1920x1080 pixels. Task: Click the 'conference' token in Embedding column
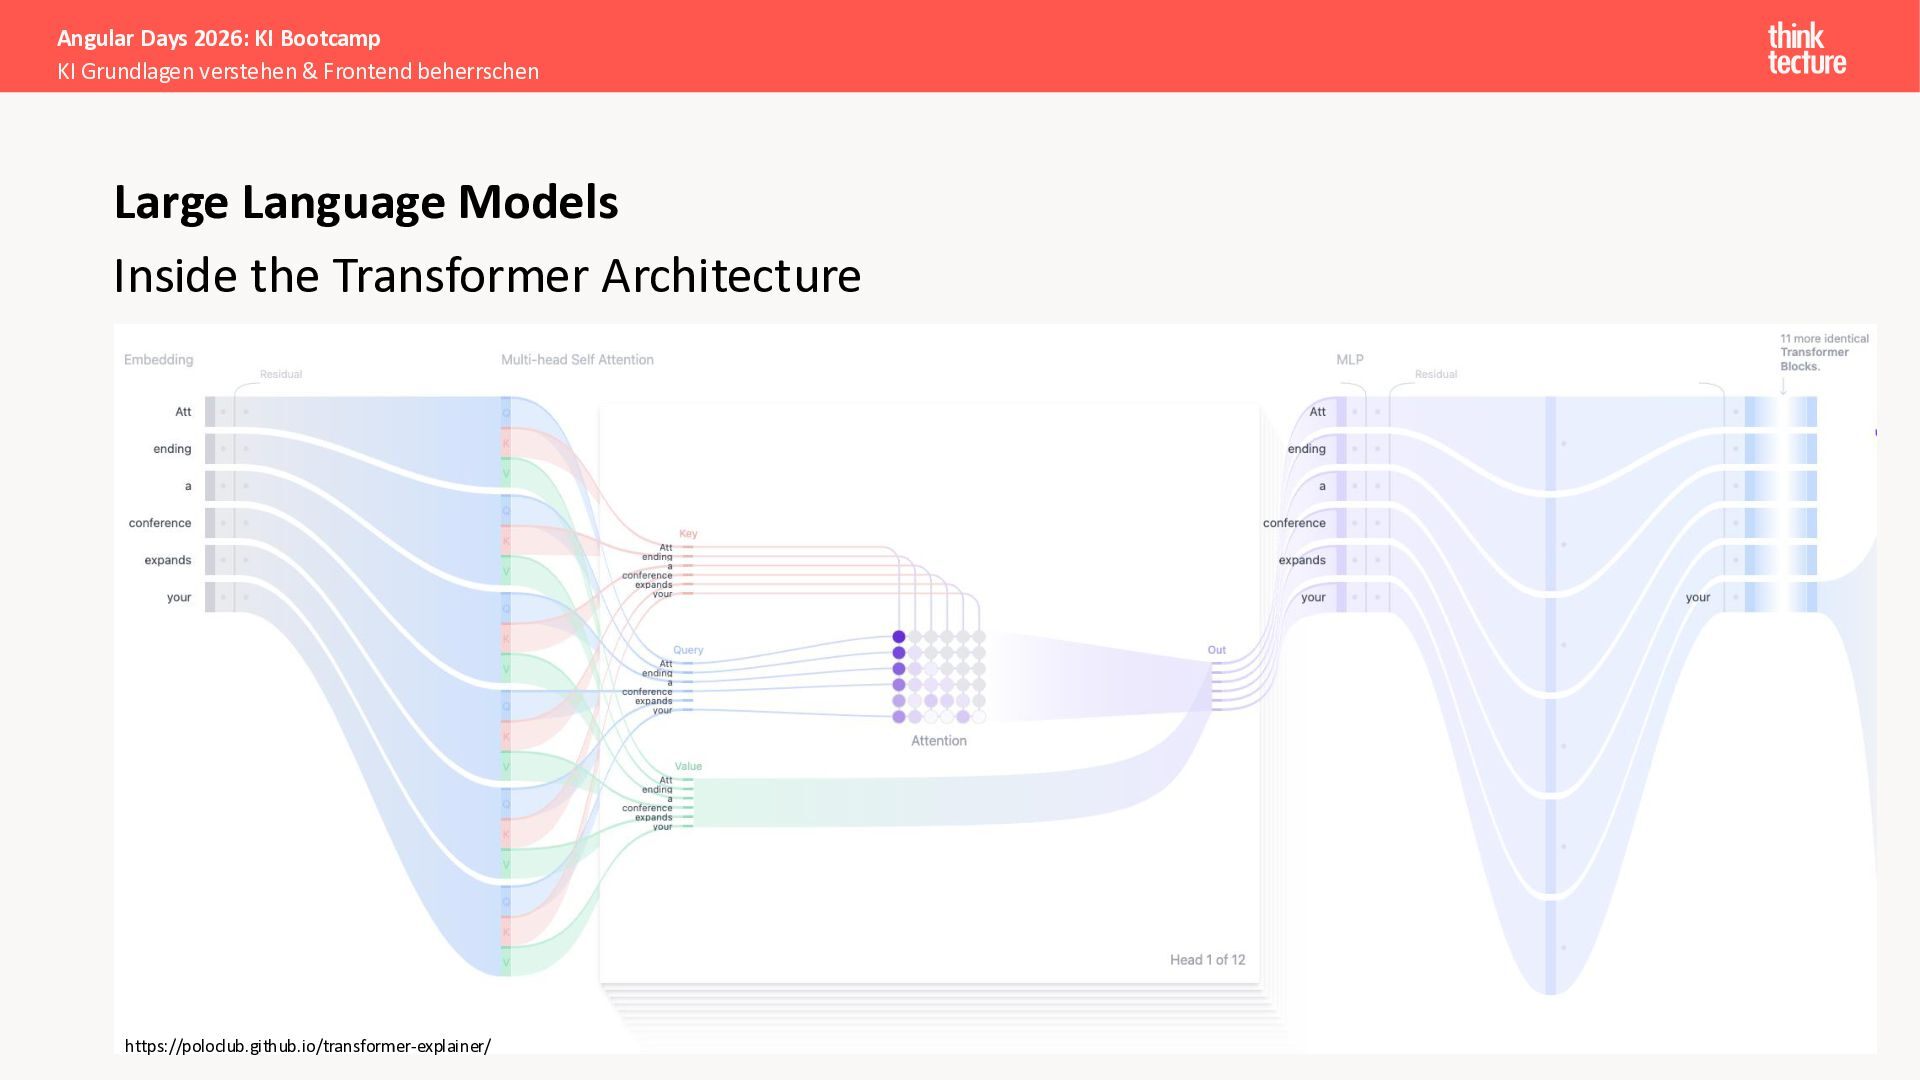click(160, 523)
